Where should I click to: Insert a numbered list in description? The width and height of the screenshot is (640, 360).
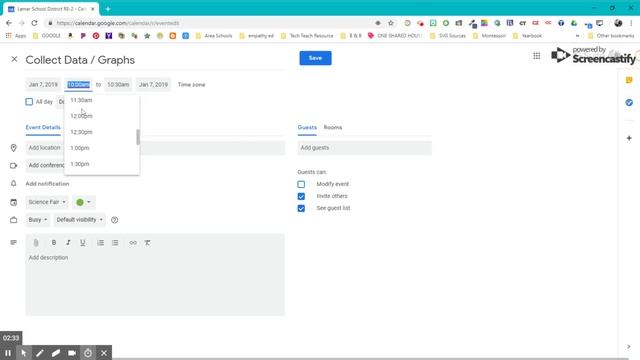coord(100,242)
